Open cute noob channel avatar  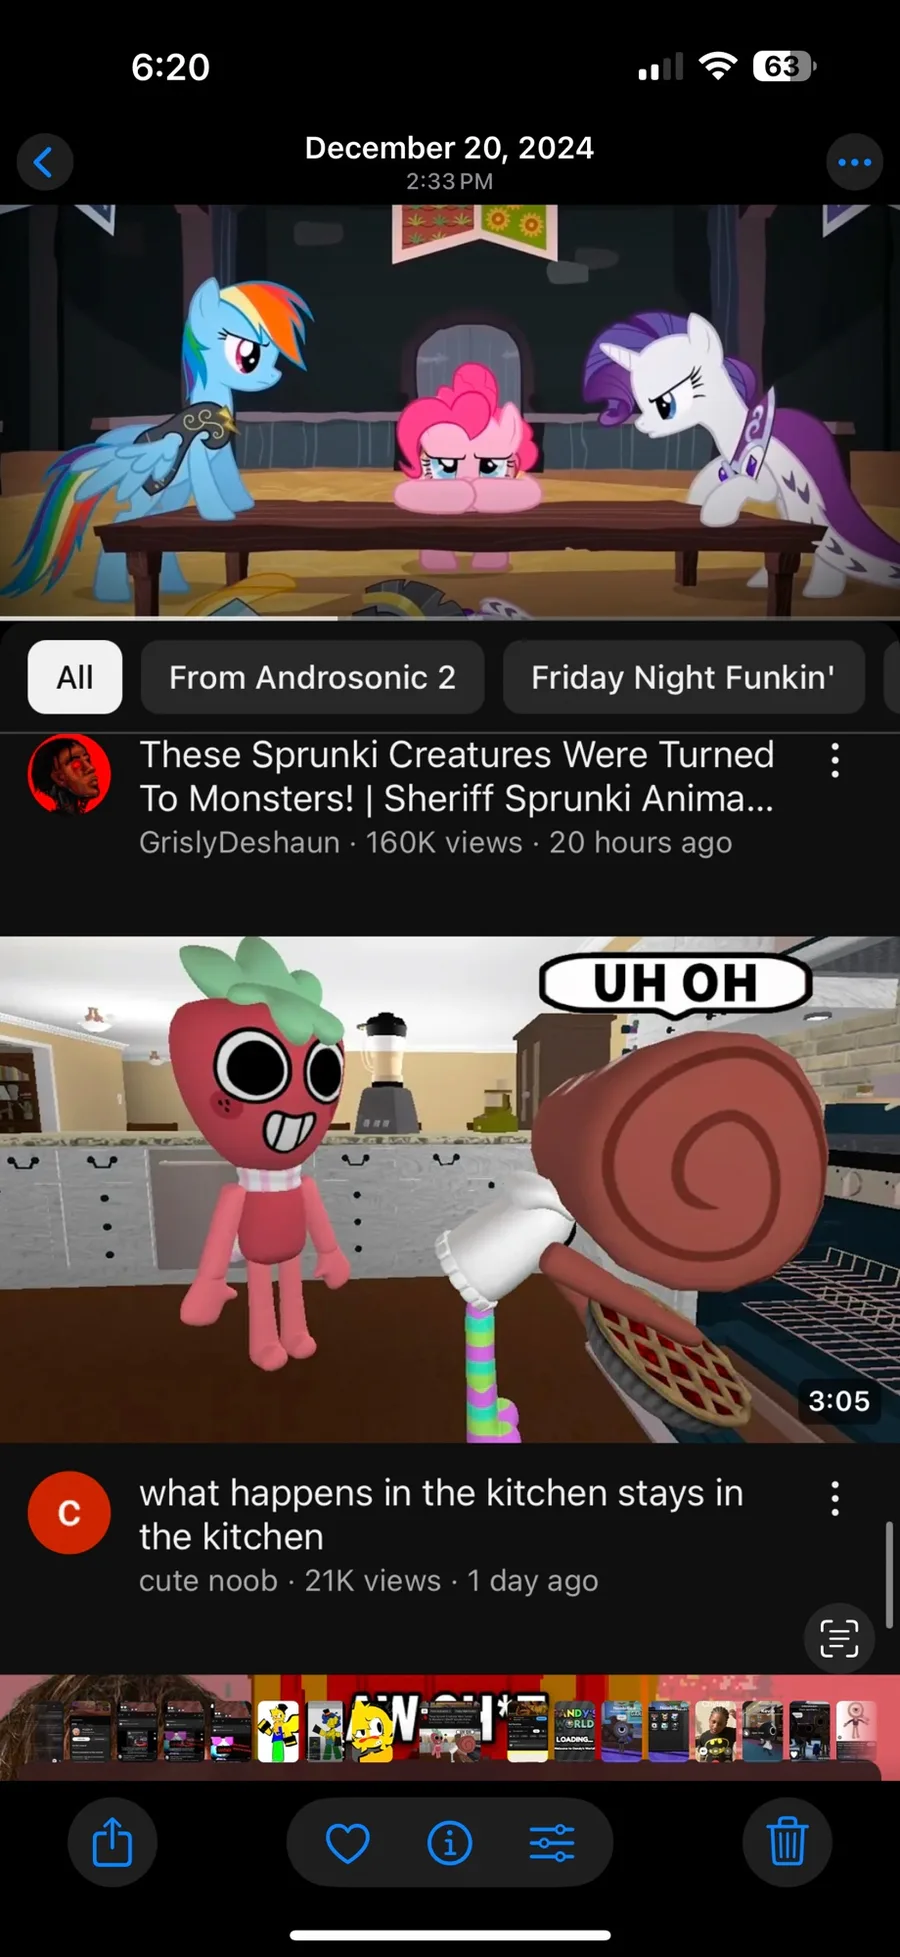tap(69, 1512)
